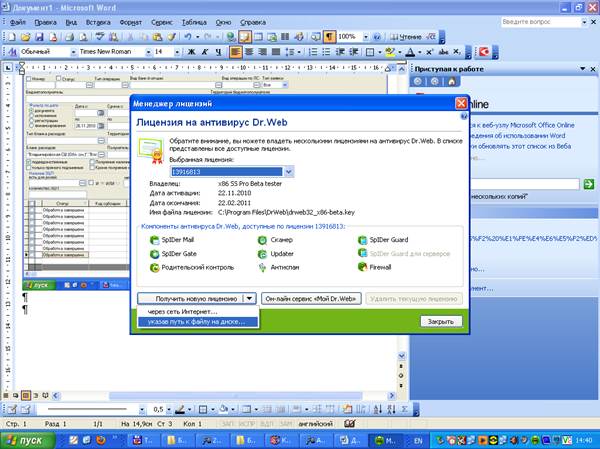Click the Print icon in Word toolbar
This screenshot has height=449, width=600.
(69, 37)
